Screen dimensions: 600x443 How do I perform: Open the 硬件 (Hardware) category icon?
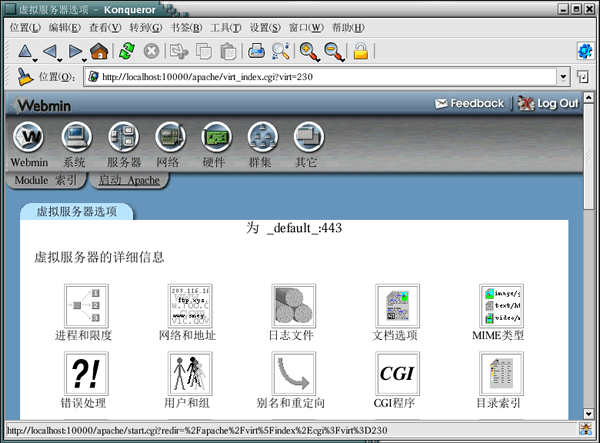point(216,137)
